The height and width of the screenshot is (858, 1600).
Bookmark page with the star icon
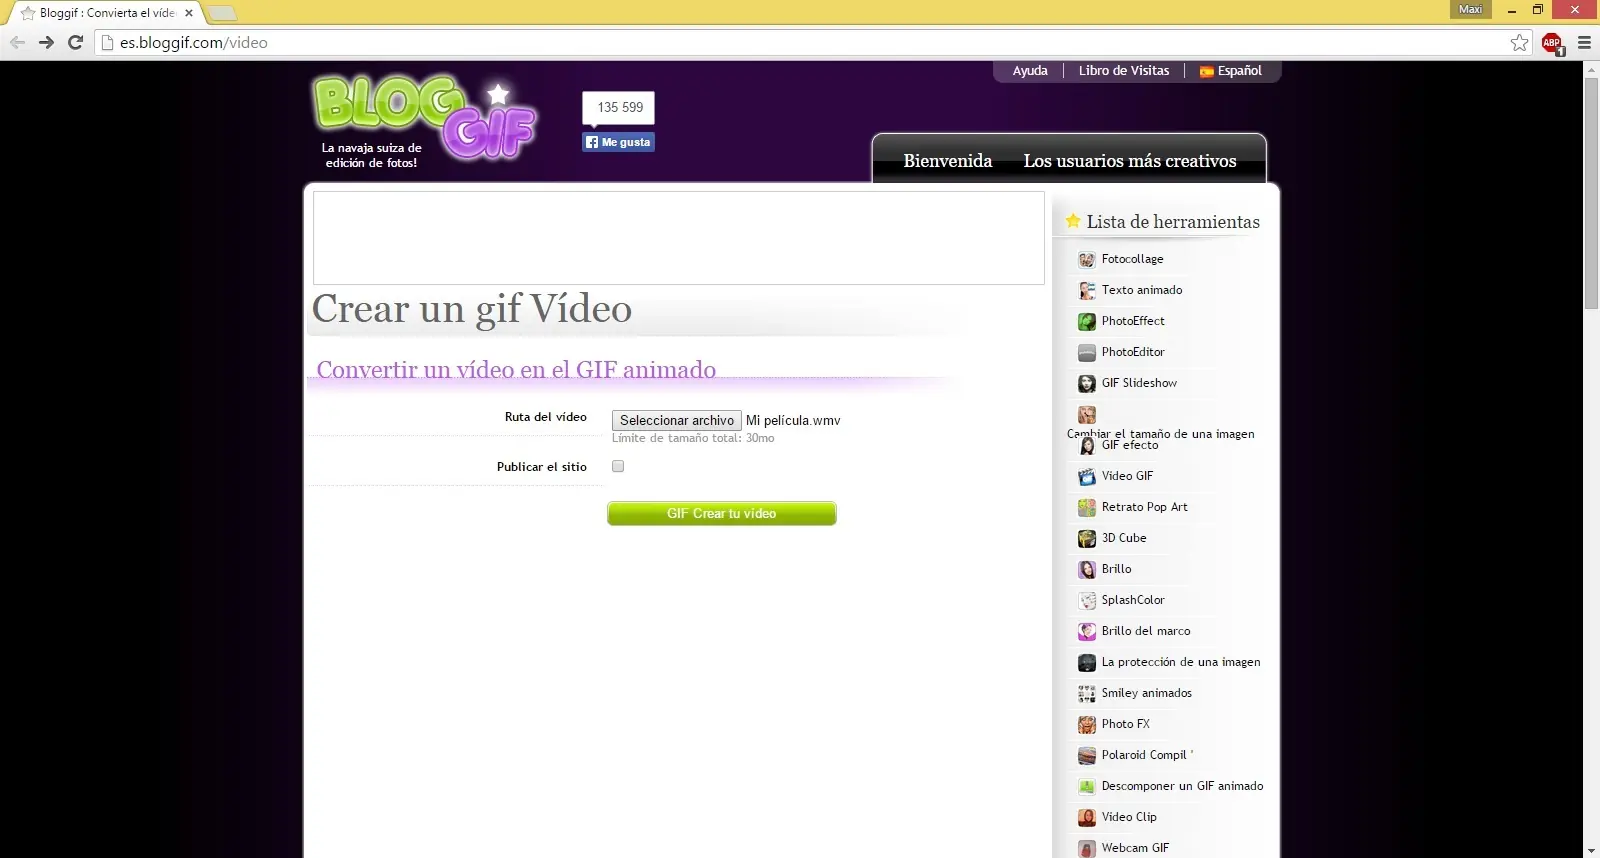click(1519, 42)
